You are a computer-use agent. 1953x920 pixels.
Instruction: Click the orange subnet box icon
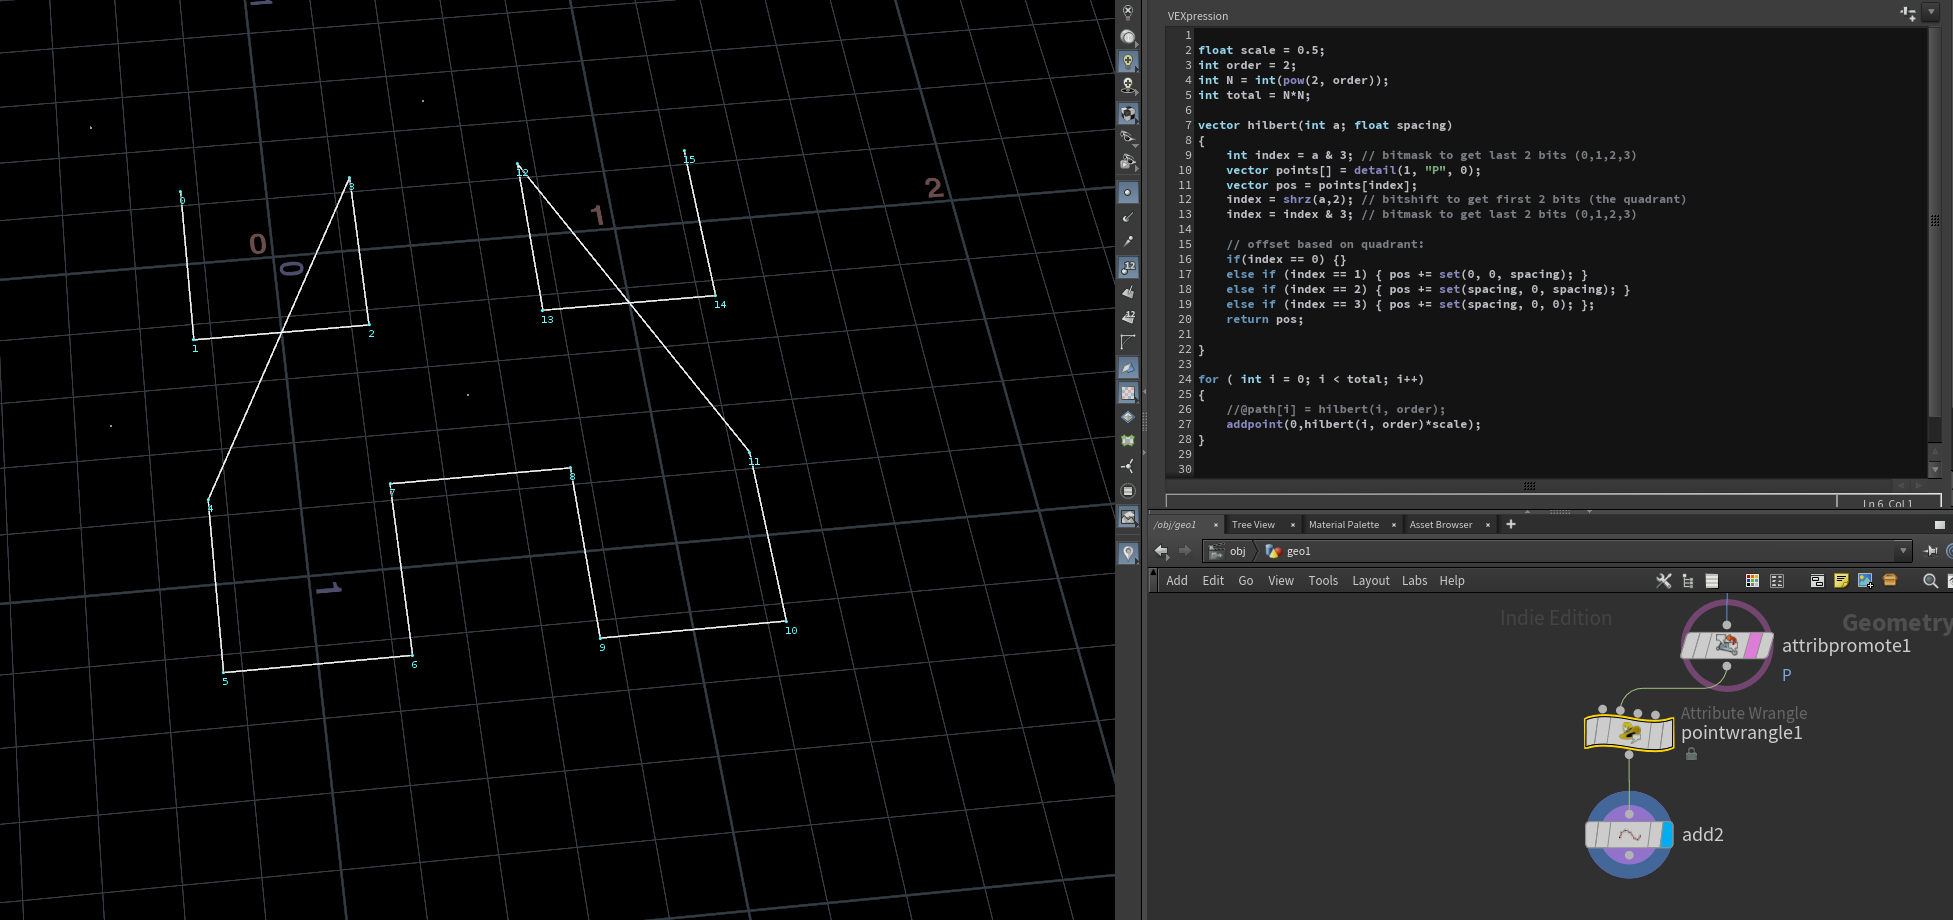(x=1890, y=580)
